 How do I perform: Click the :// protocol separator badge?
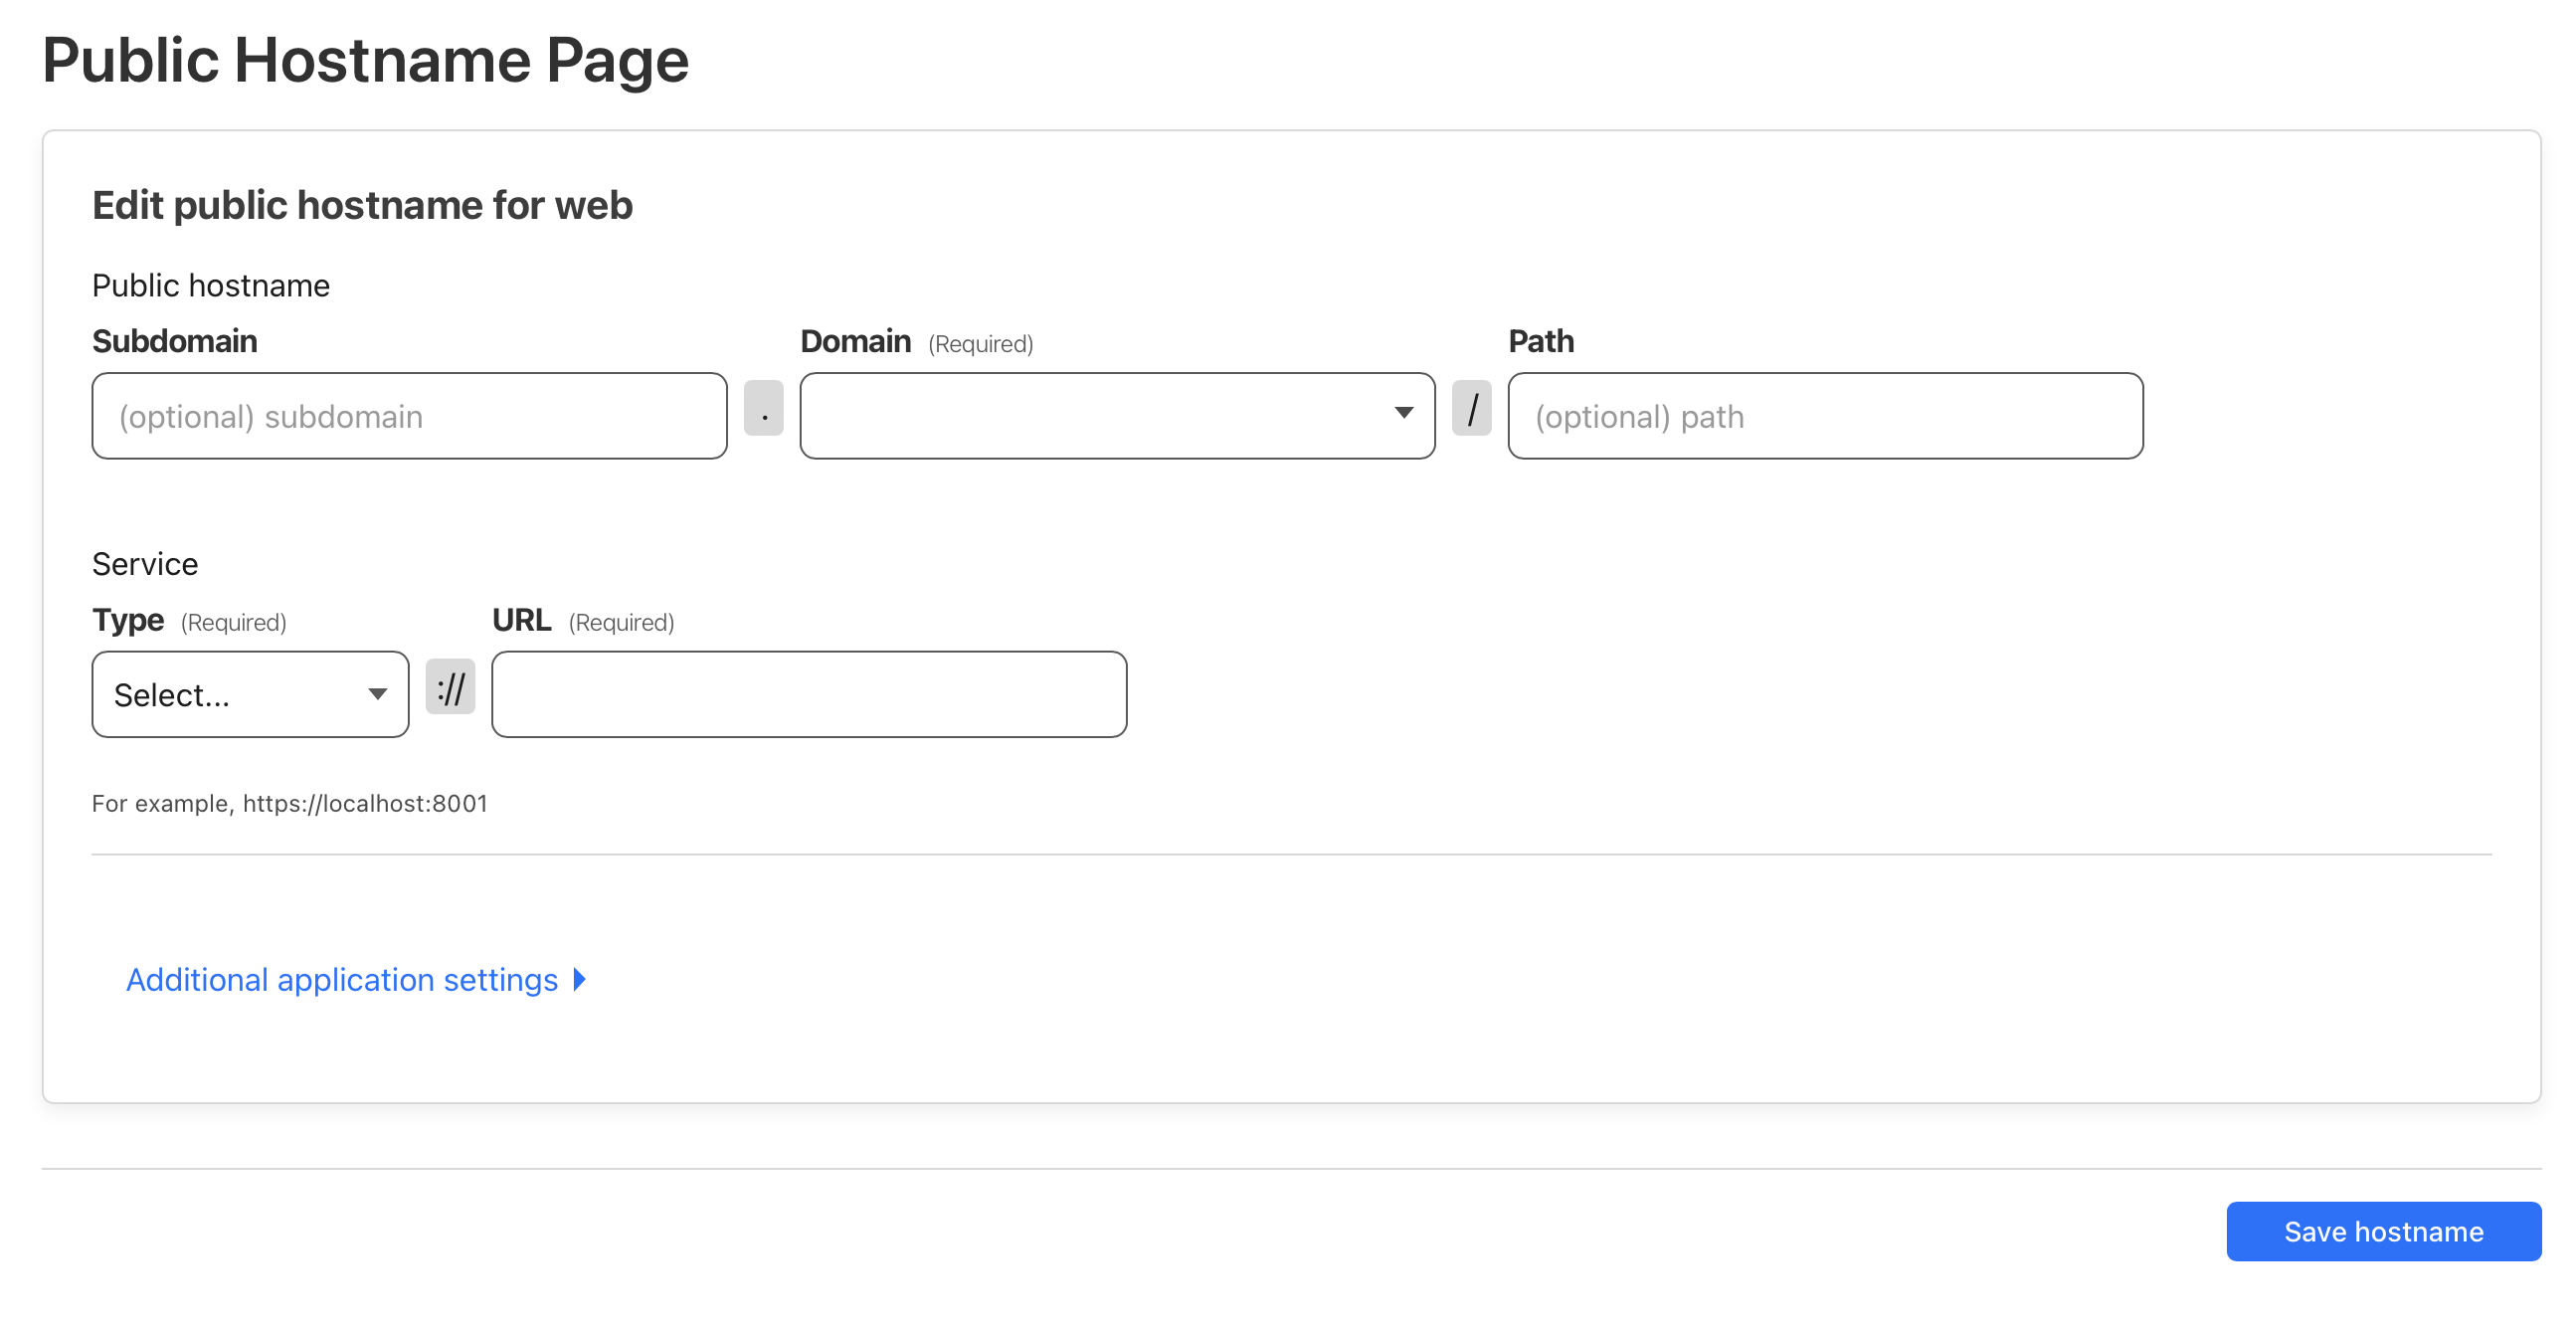click(450, 687)
